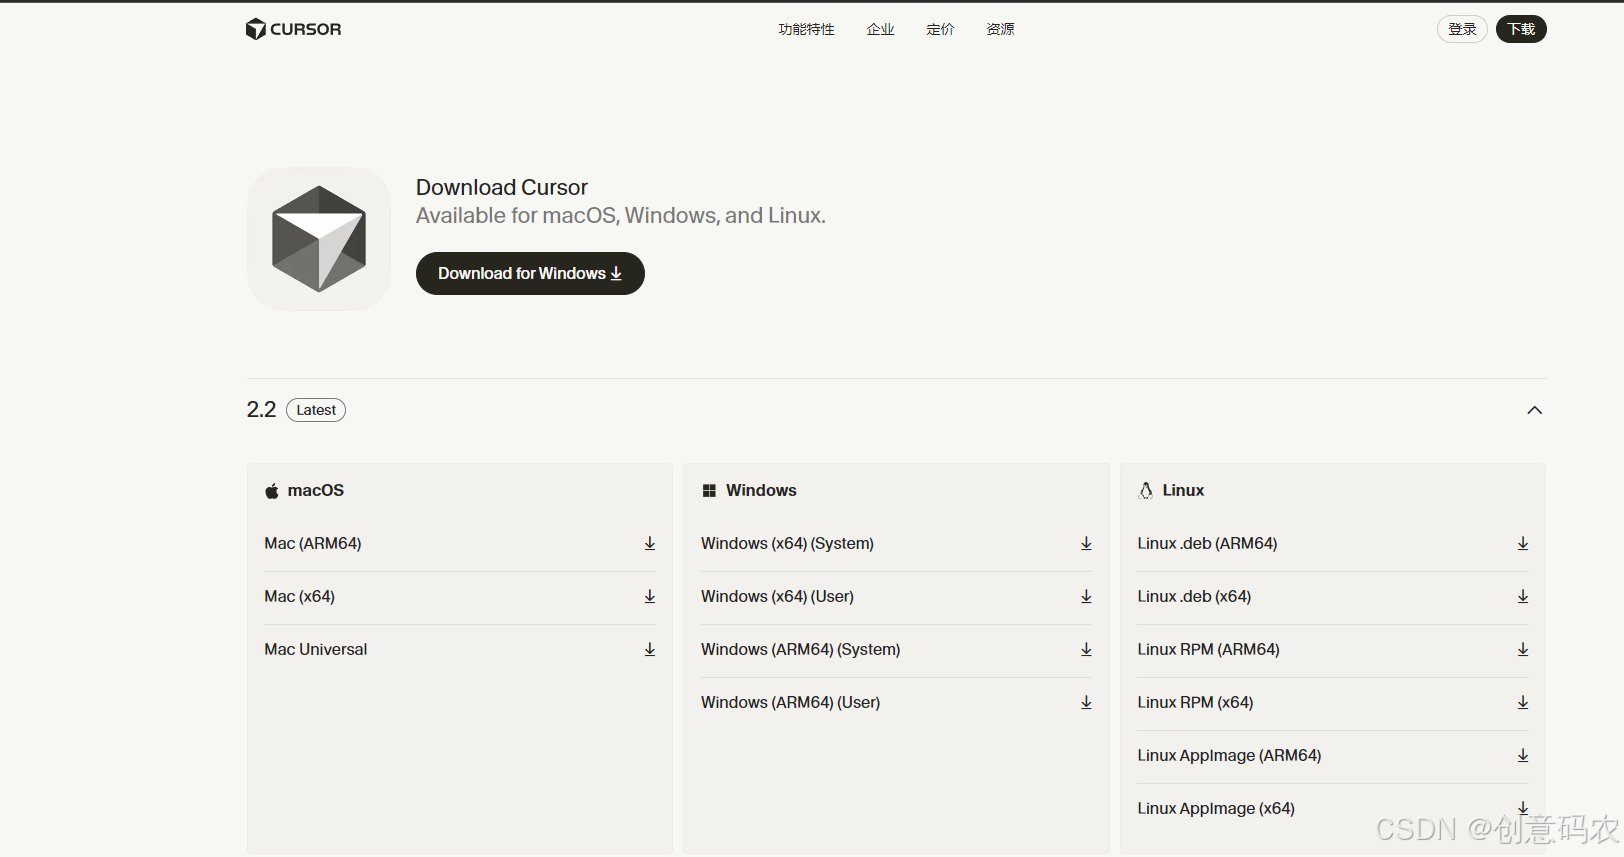
Task: Open the 资源 navigation item
Action: tap(1001, 29)
